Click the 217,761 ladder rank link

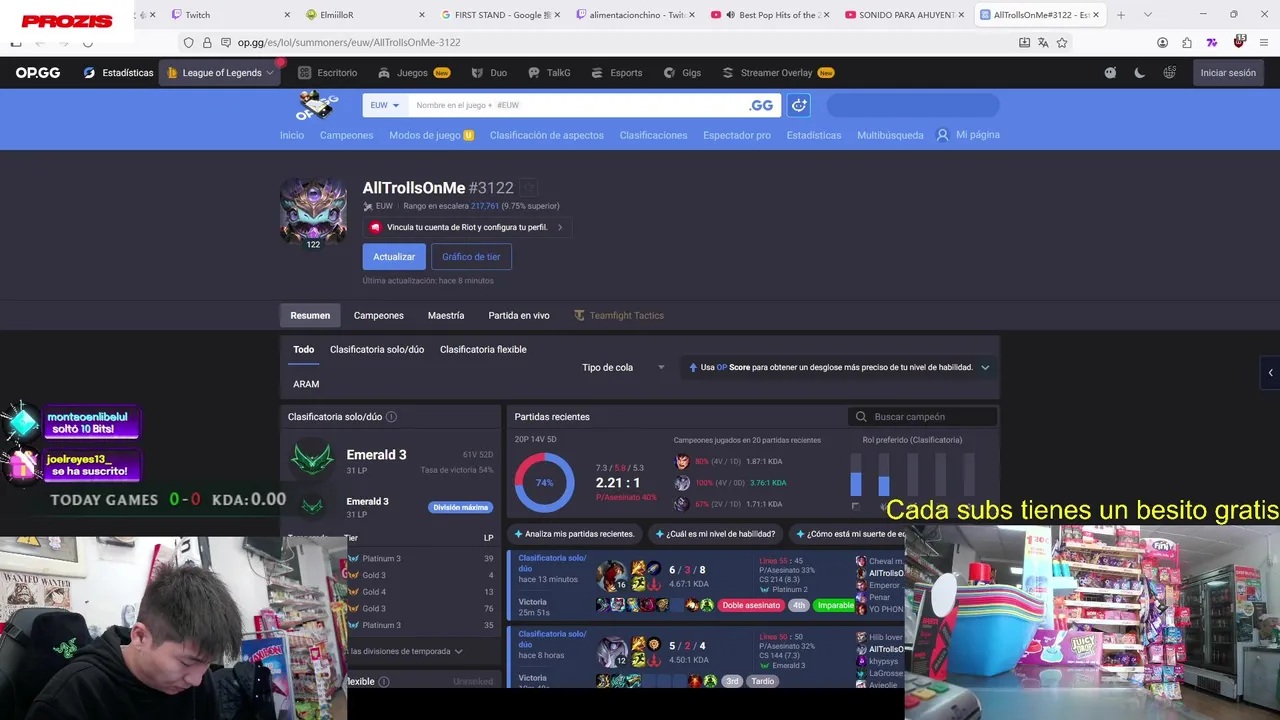(484, 206)
